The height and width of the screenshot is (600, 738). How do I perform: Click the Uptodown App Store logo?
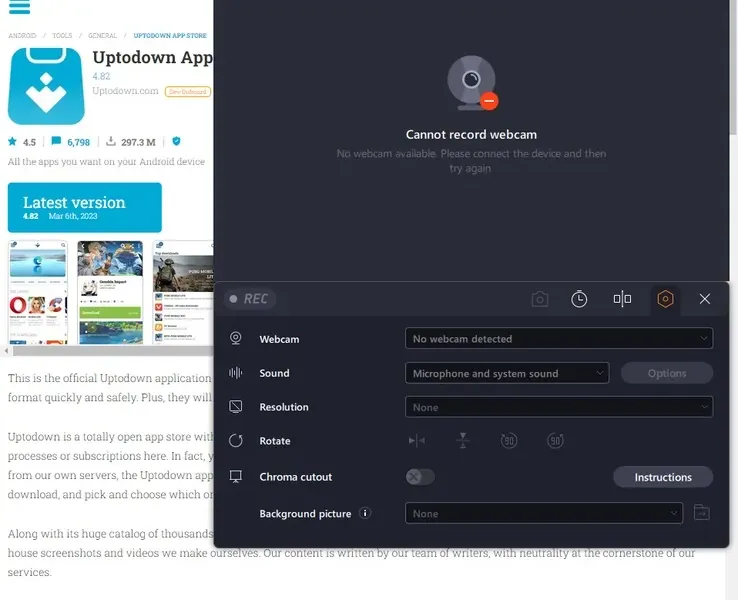coord(46,86)
